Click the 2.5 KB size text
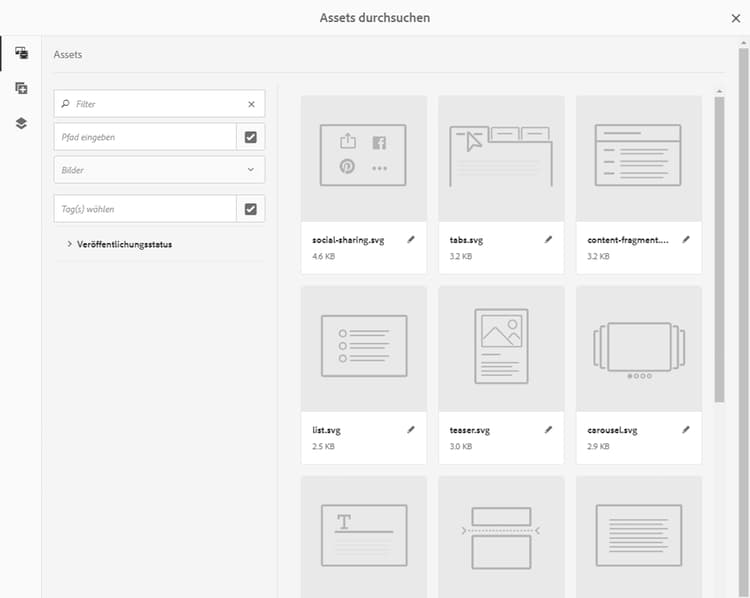The width and height of the screenshot is (750, 598). (323, 446)
